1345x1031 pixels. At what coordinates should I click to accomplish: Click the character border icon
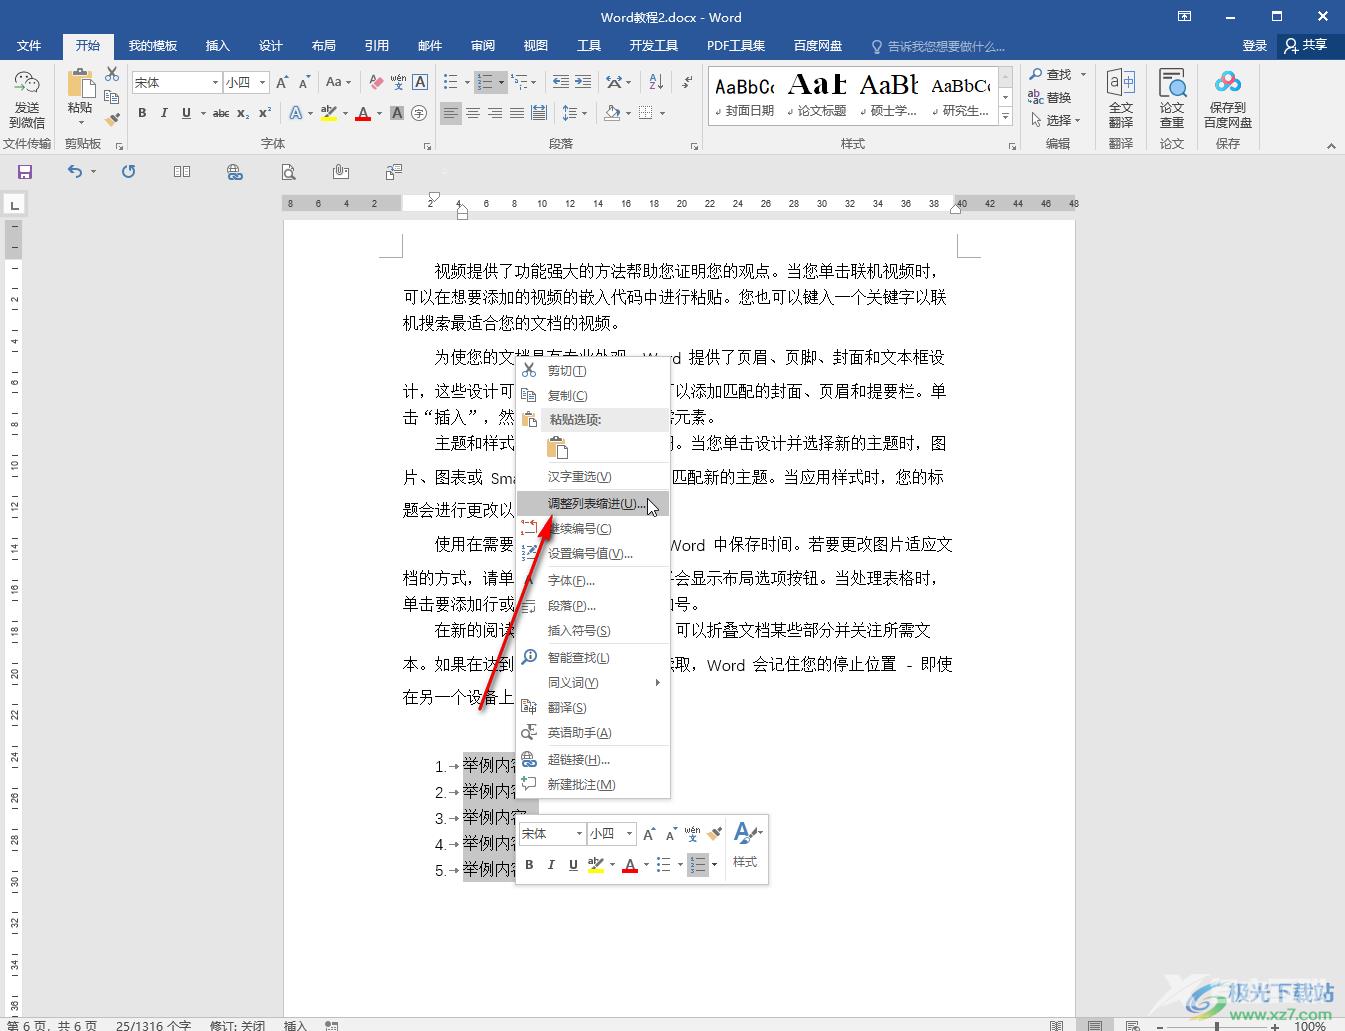coord(420,82)
